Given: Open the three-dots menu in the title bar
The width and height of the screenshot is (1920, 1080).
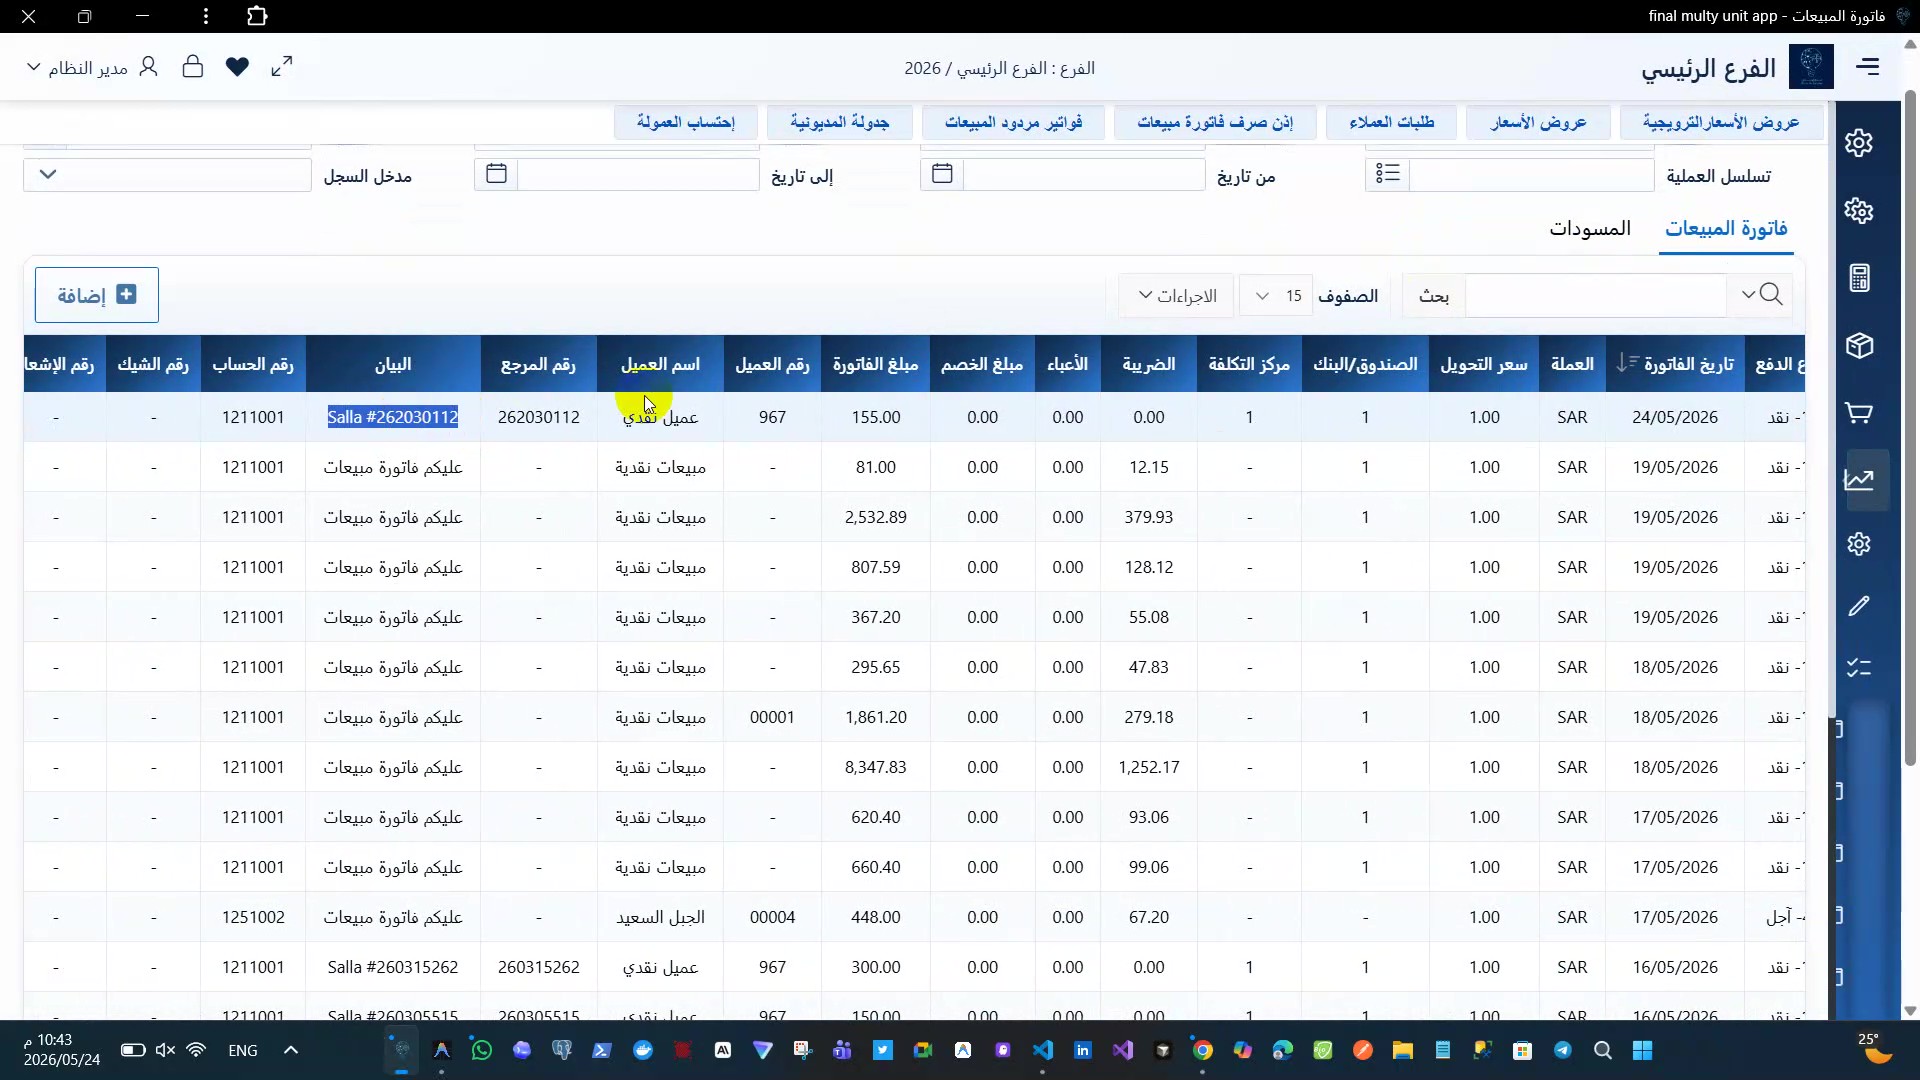Looking at the screenshot, I should click(x=206, y=16).
